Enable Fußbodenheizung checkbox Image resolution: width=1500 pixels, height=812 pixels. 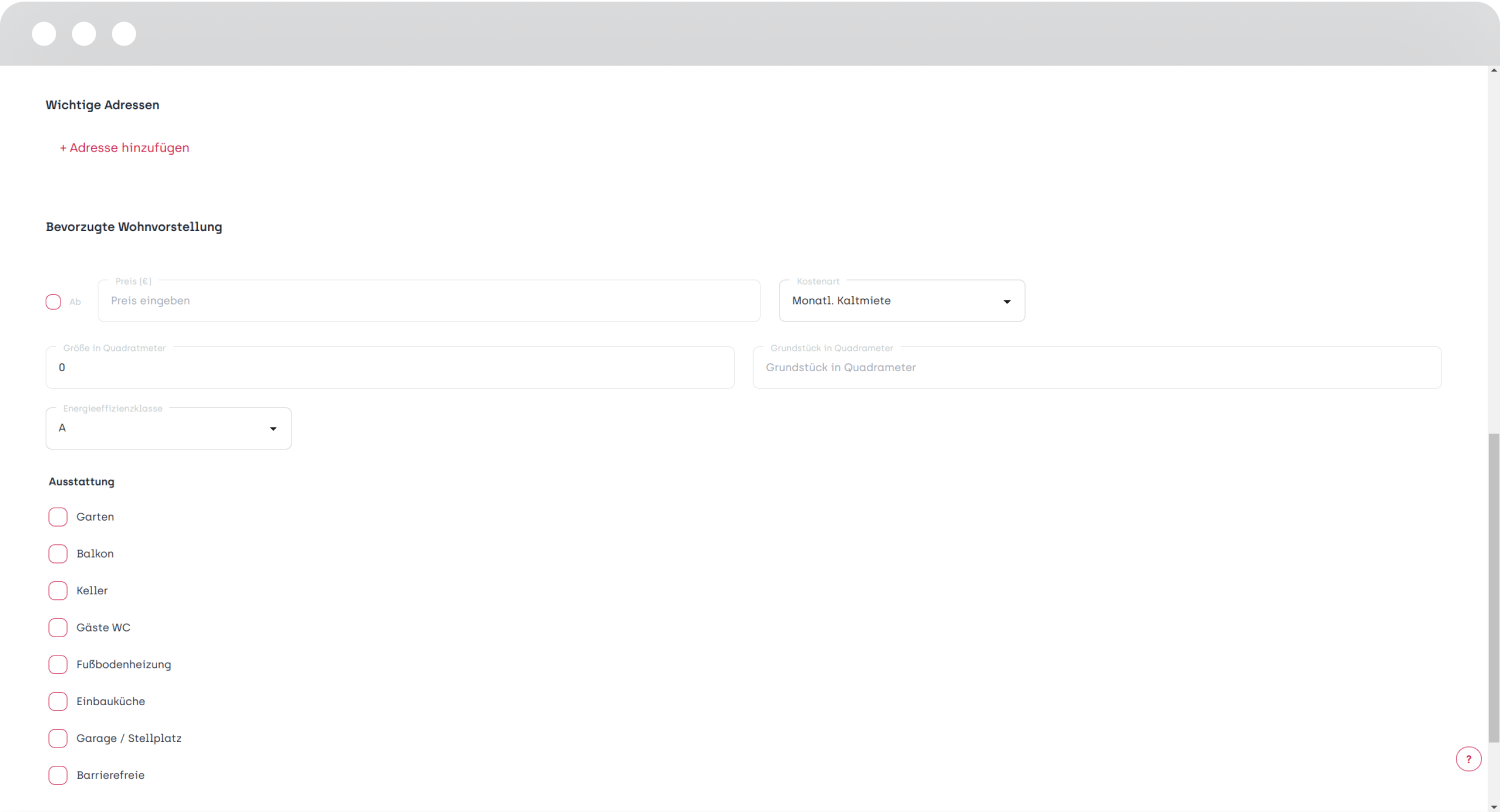(58, 665)
